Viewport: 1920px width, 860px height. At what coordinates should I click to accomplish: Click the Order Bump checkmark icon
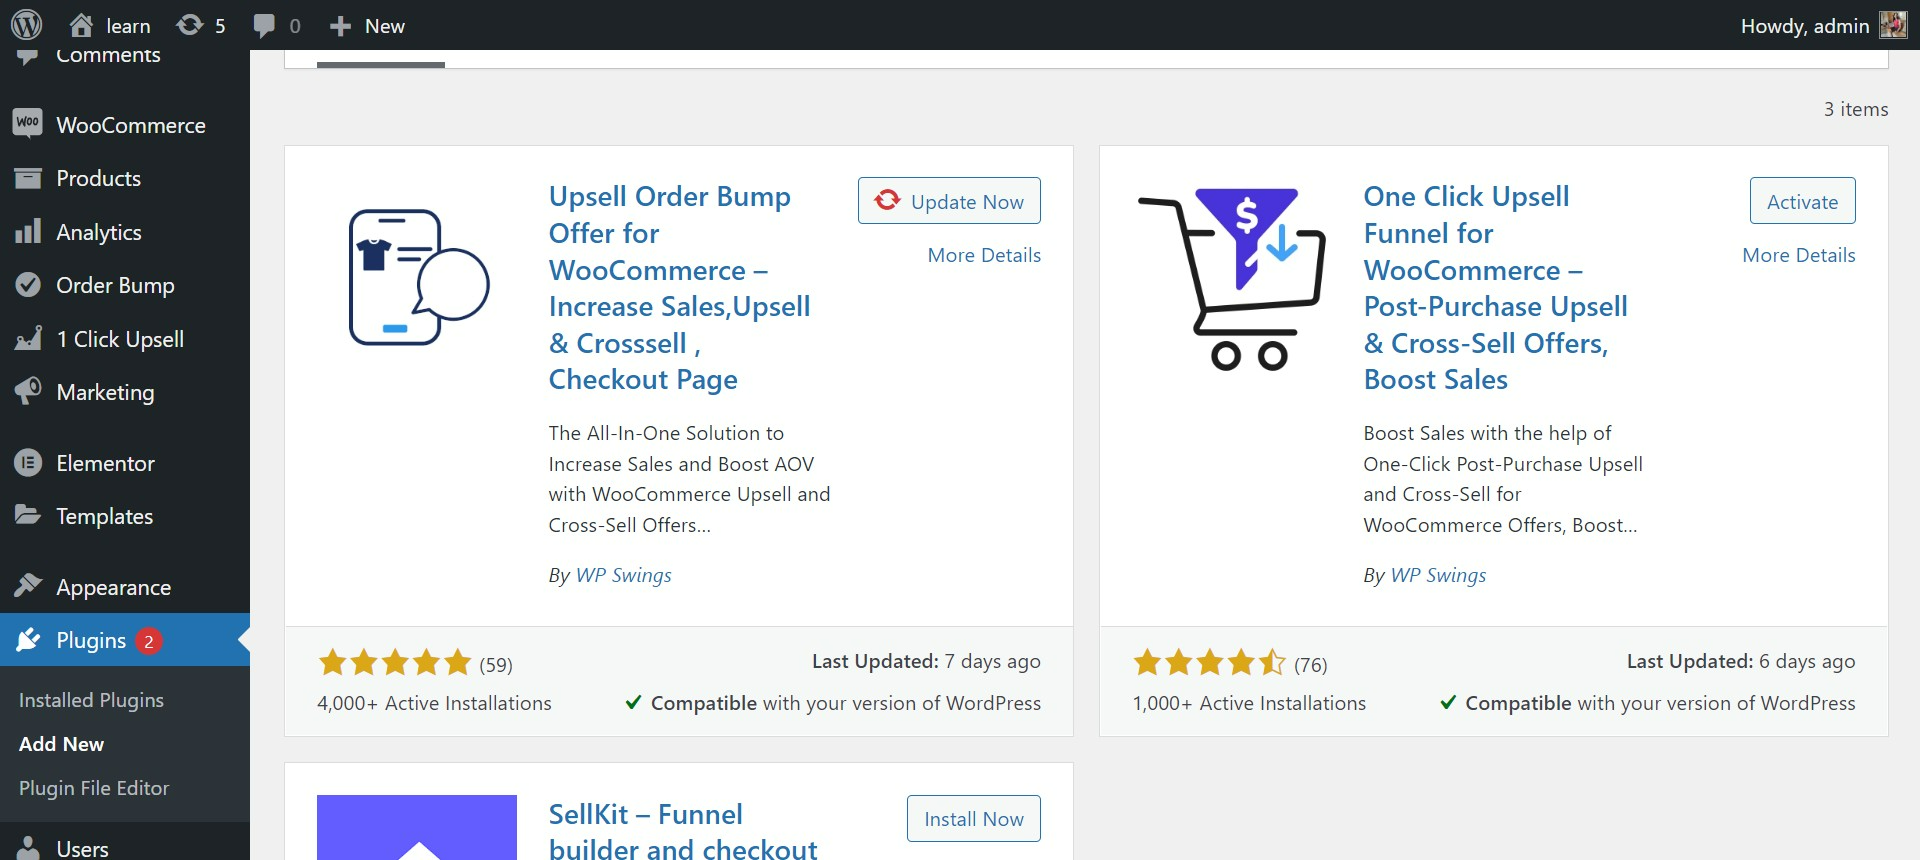(x=28, y=285)
